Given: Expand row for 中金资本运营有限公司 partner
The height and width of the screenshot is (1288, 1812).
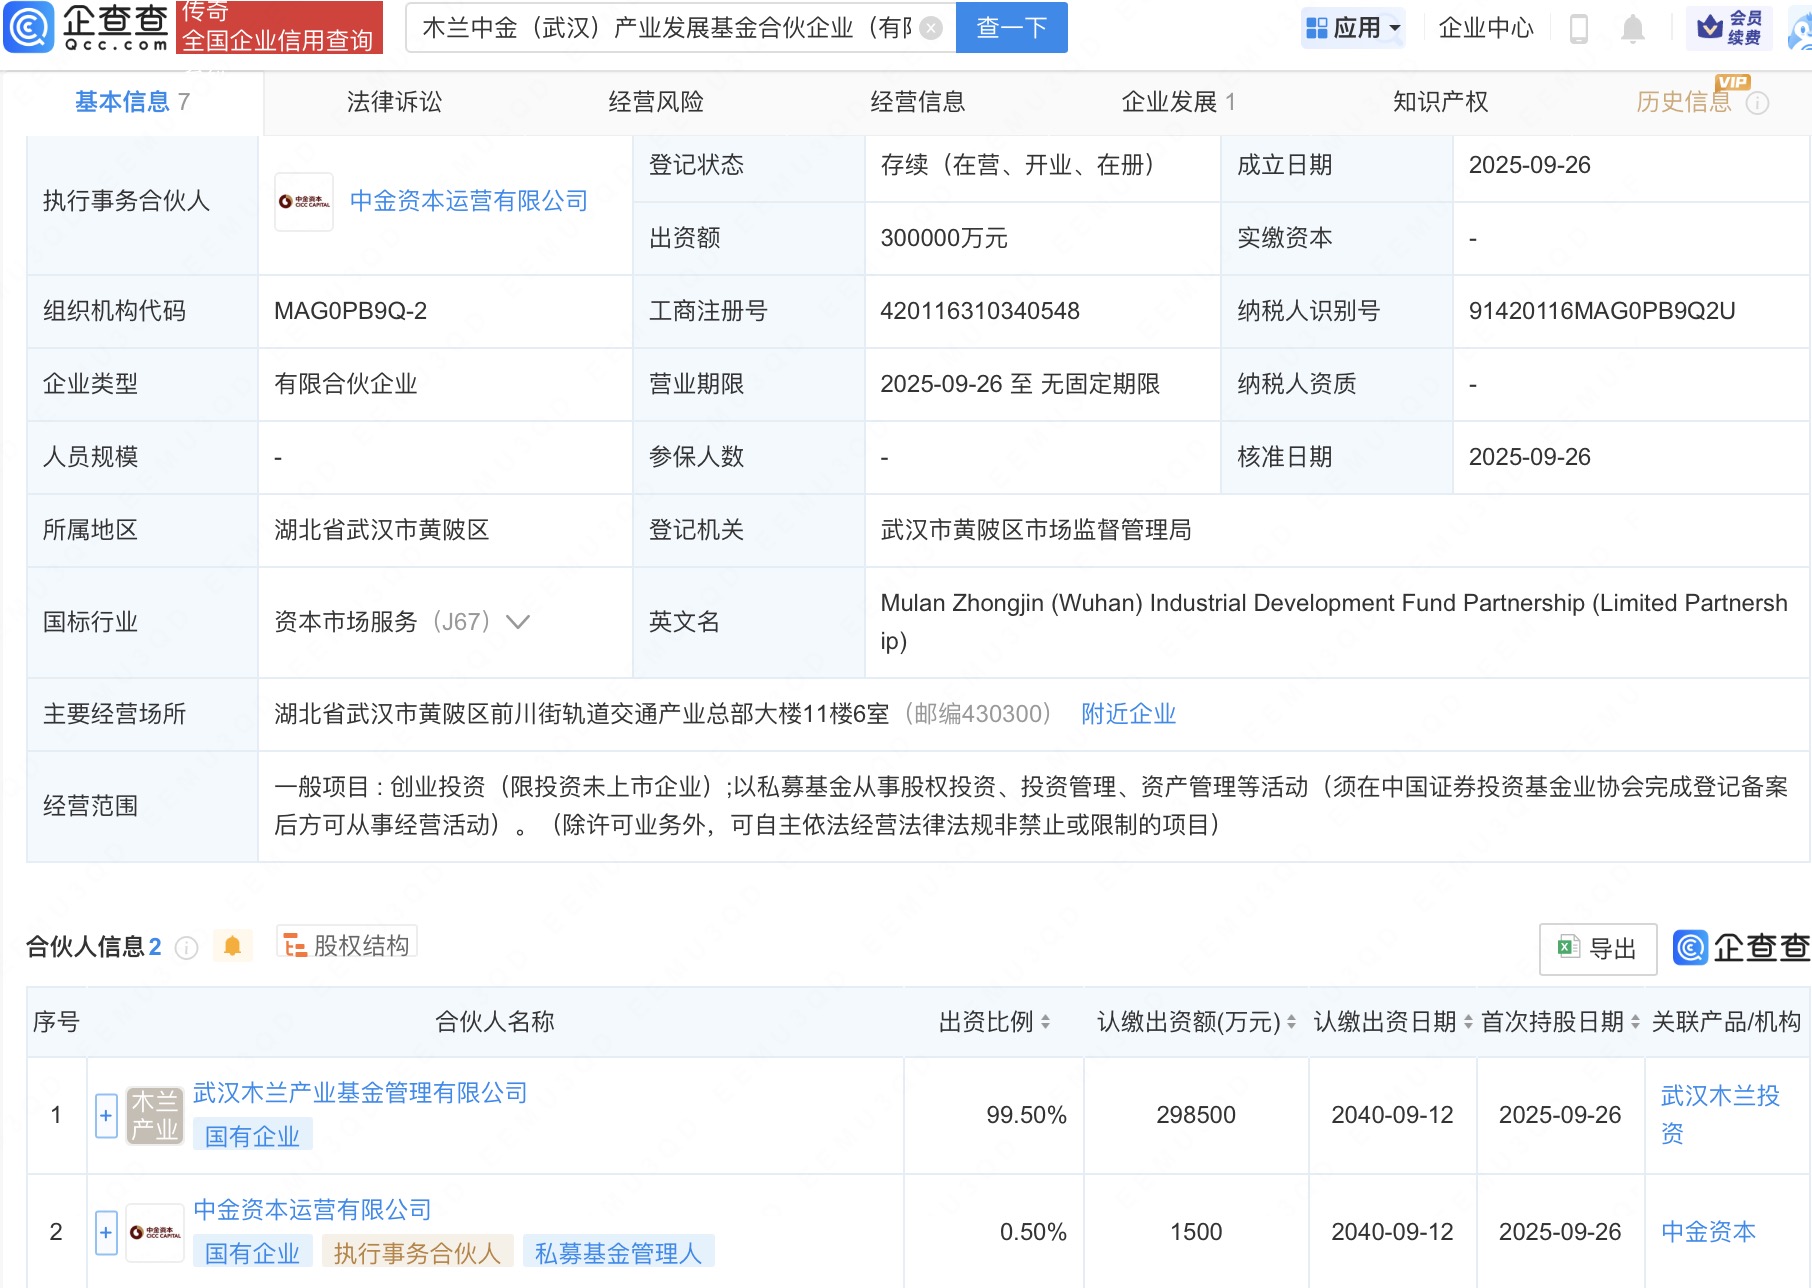Looking at the screenshot, I should point(106,1232).
